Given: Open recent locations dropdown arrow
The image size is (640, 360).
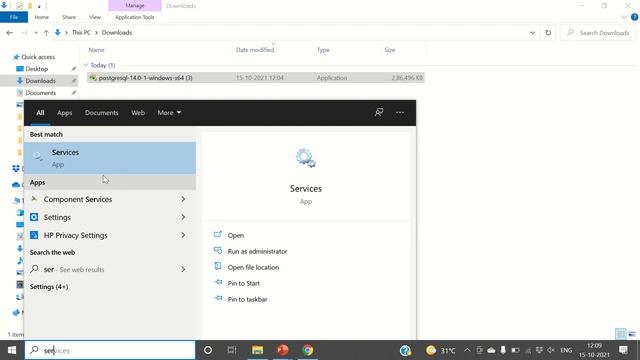Looking at the screenshot, I should (x=36, y=33).
